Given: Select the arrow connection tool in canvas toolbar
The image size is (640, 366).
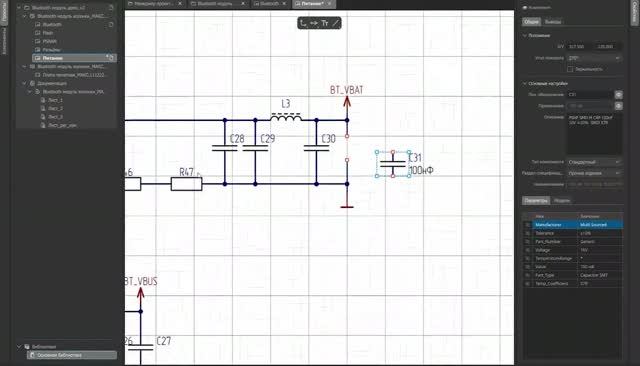Looking at the screenshot, I should (x=313, y=23).
